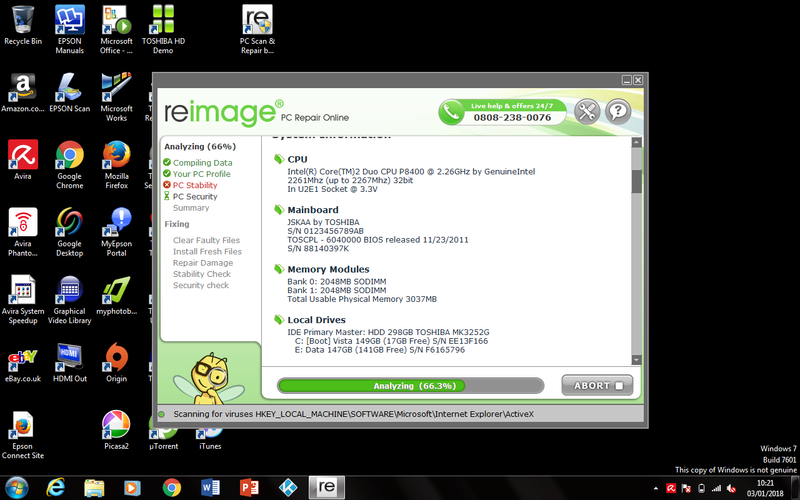The height and width of the screenshot is (500, 800).
Task: Open Avira System Speedup desktop icon
Action: click(x=22, y=299)
